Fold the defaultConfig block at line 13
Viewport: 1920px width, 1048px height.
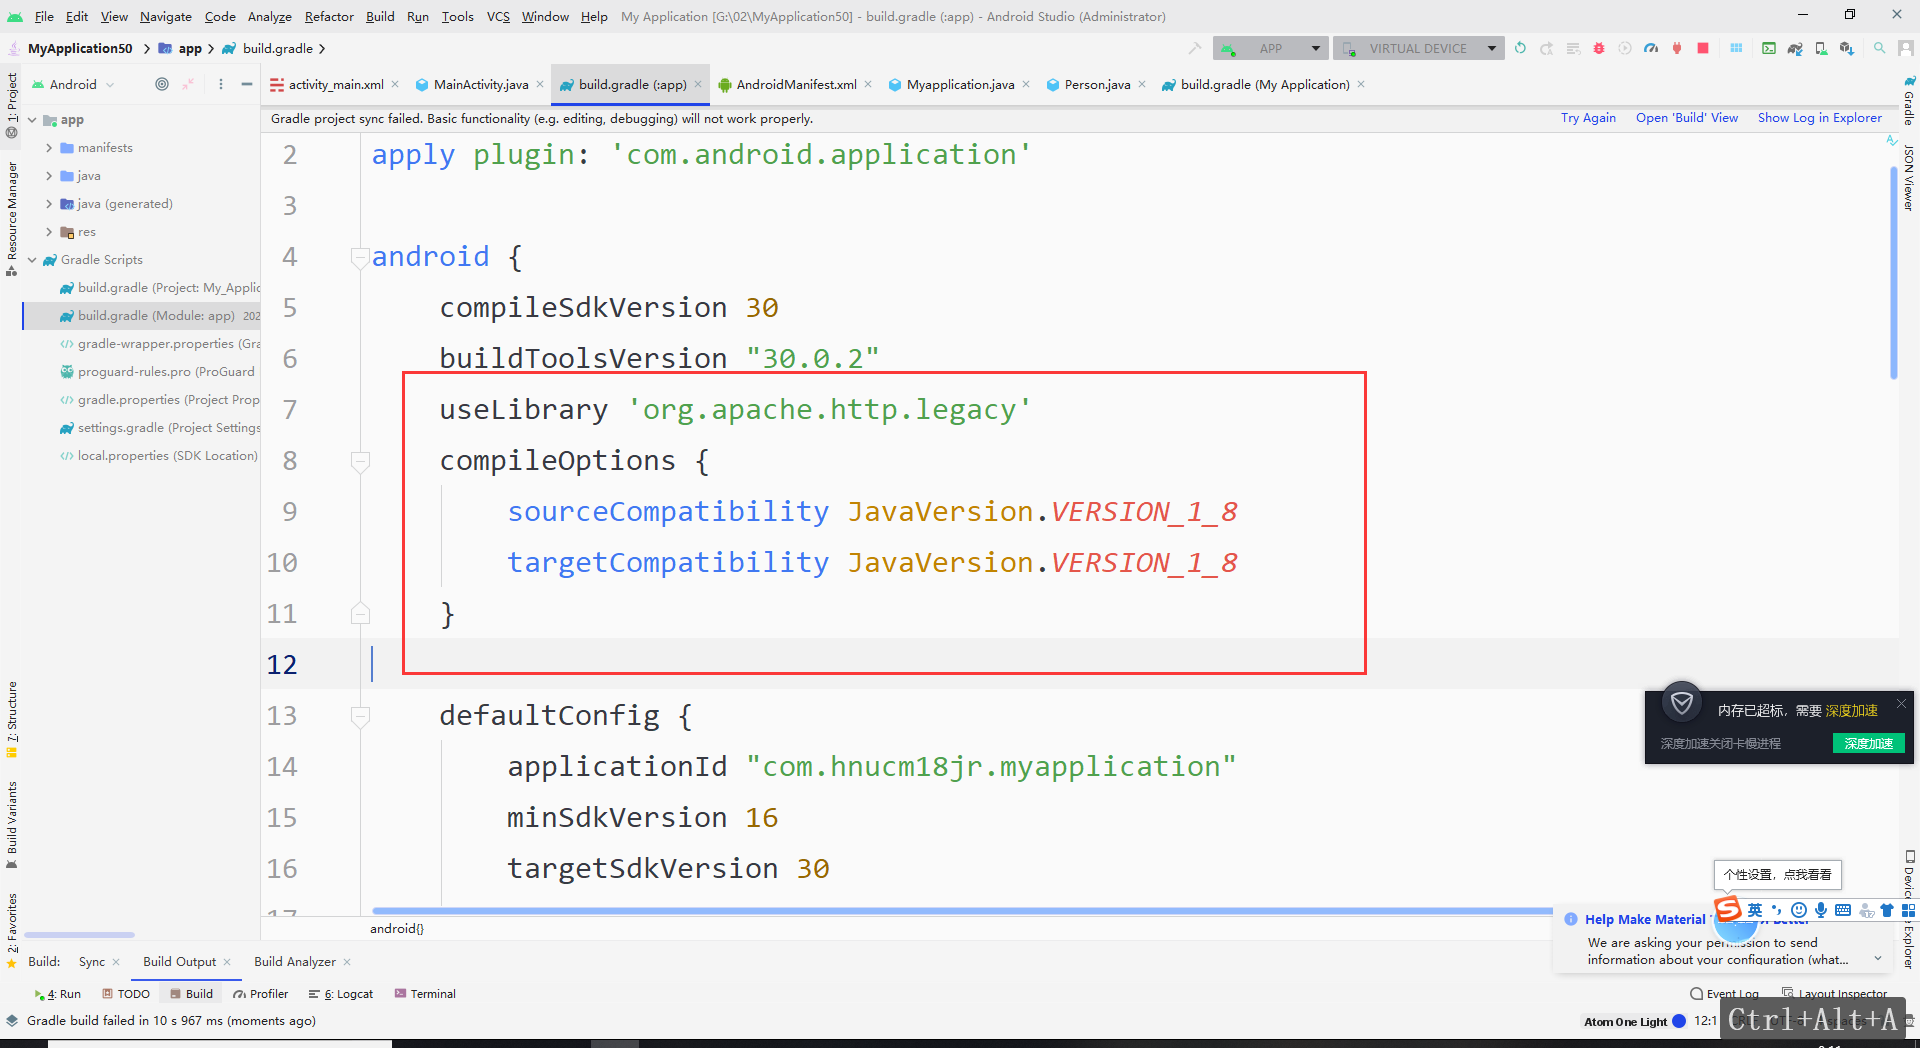(x=360, y=716)
